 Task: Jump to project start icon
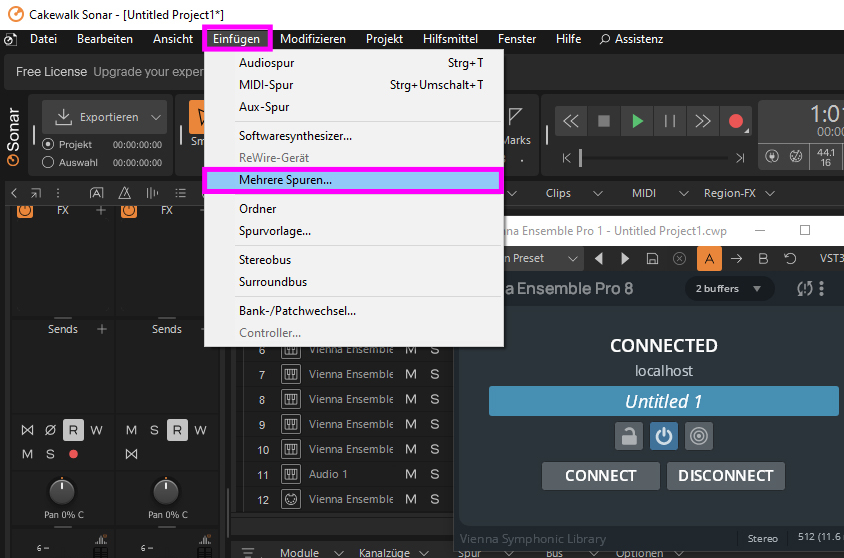tap(566, 158)
